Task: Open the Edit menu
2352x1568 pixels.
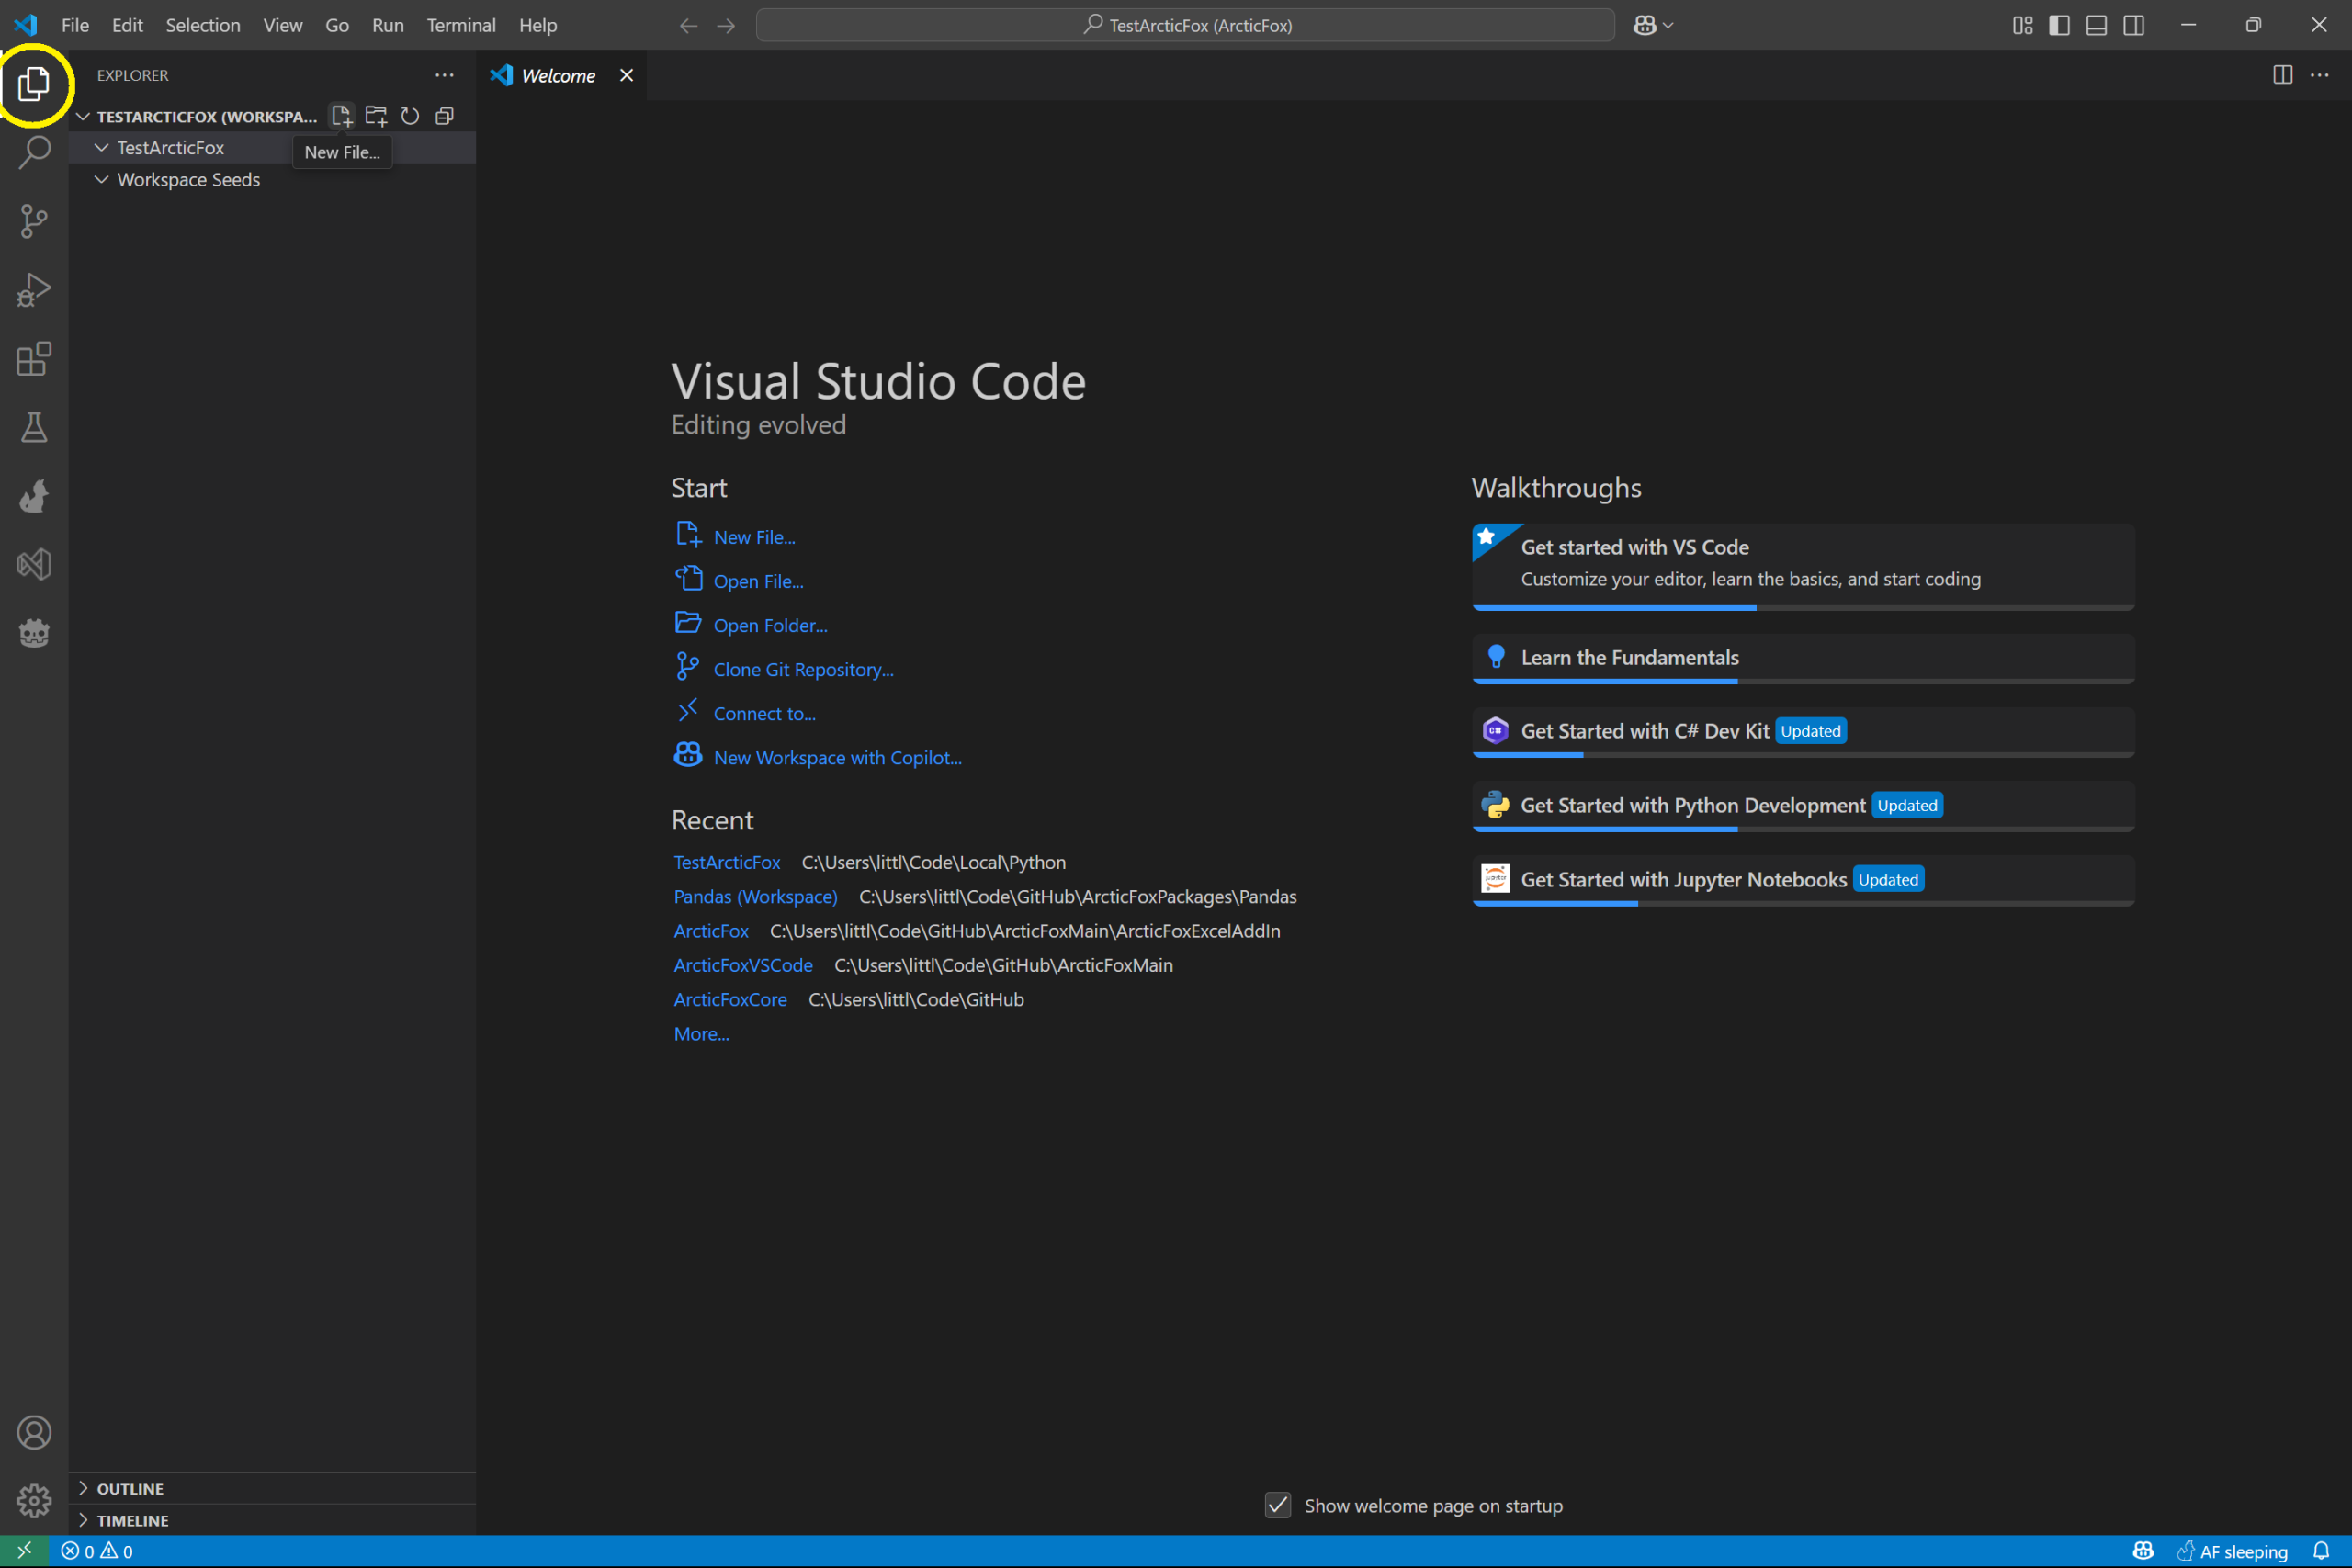Action: pyautogui.click(x=127, y=26)
